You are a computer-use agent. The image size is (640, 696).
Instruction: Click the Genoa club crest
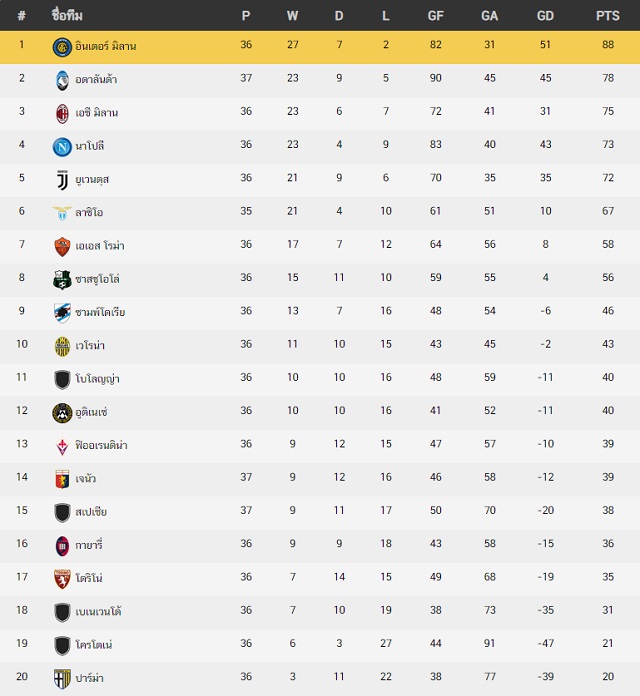click(x=62, y=479)
